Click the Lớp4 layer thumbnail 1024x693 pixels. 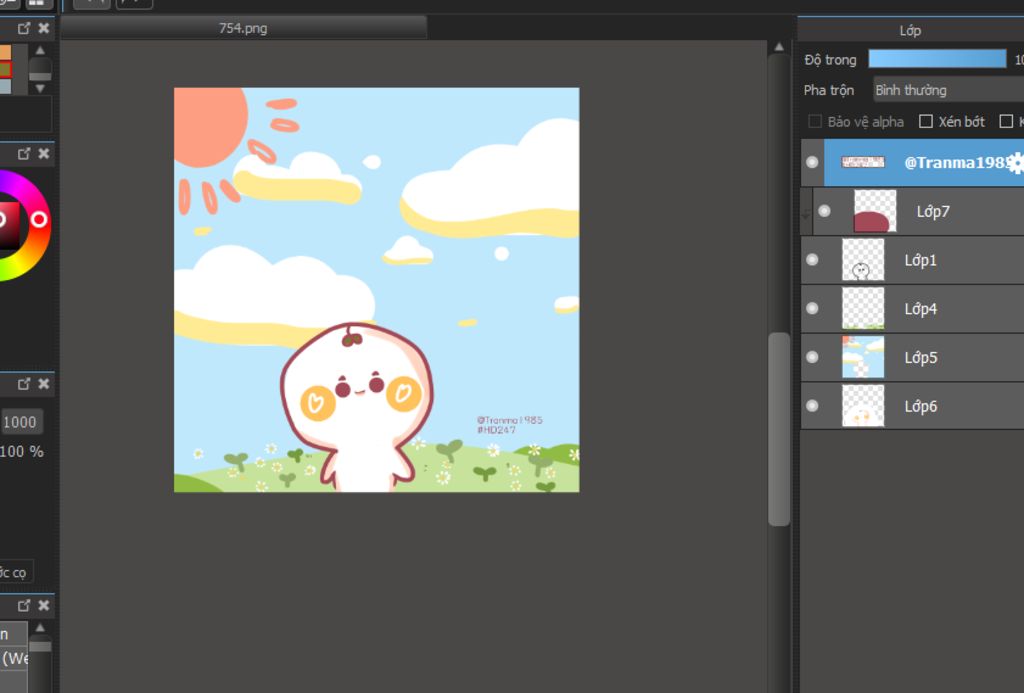(863, 308)
